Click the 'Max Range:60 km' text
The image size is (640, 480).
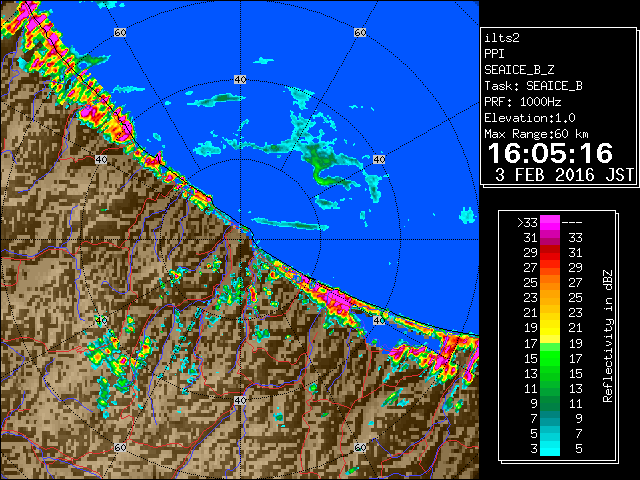coord(536,134)
